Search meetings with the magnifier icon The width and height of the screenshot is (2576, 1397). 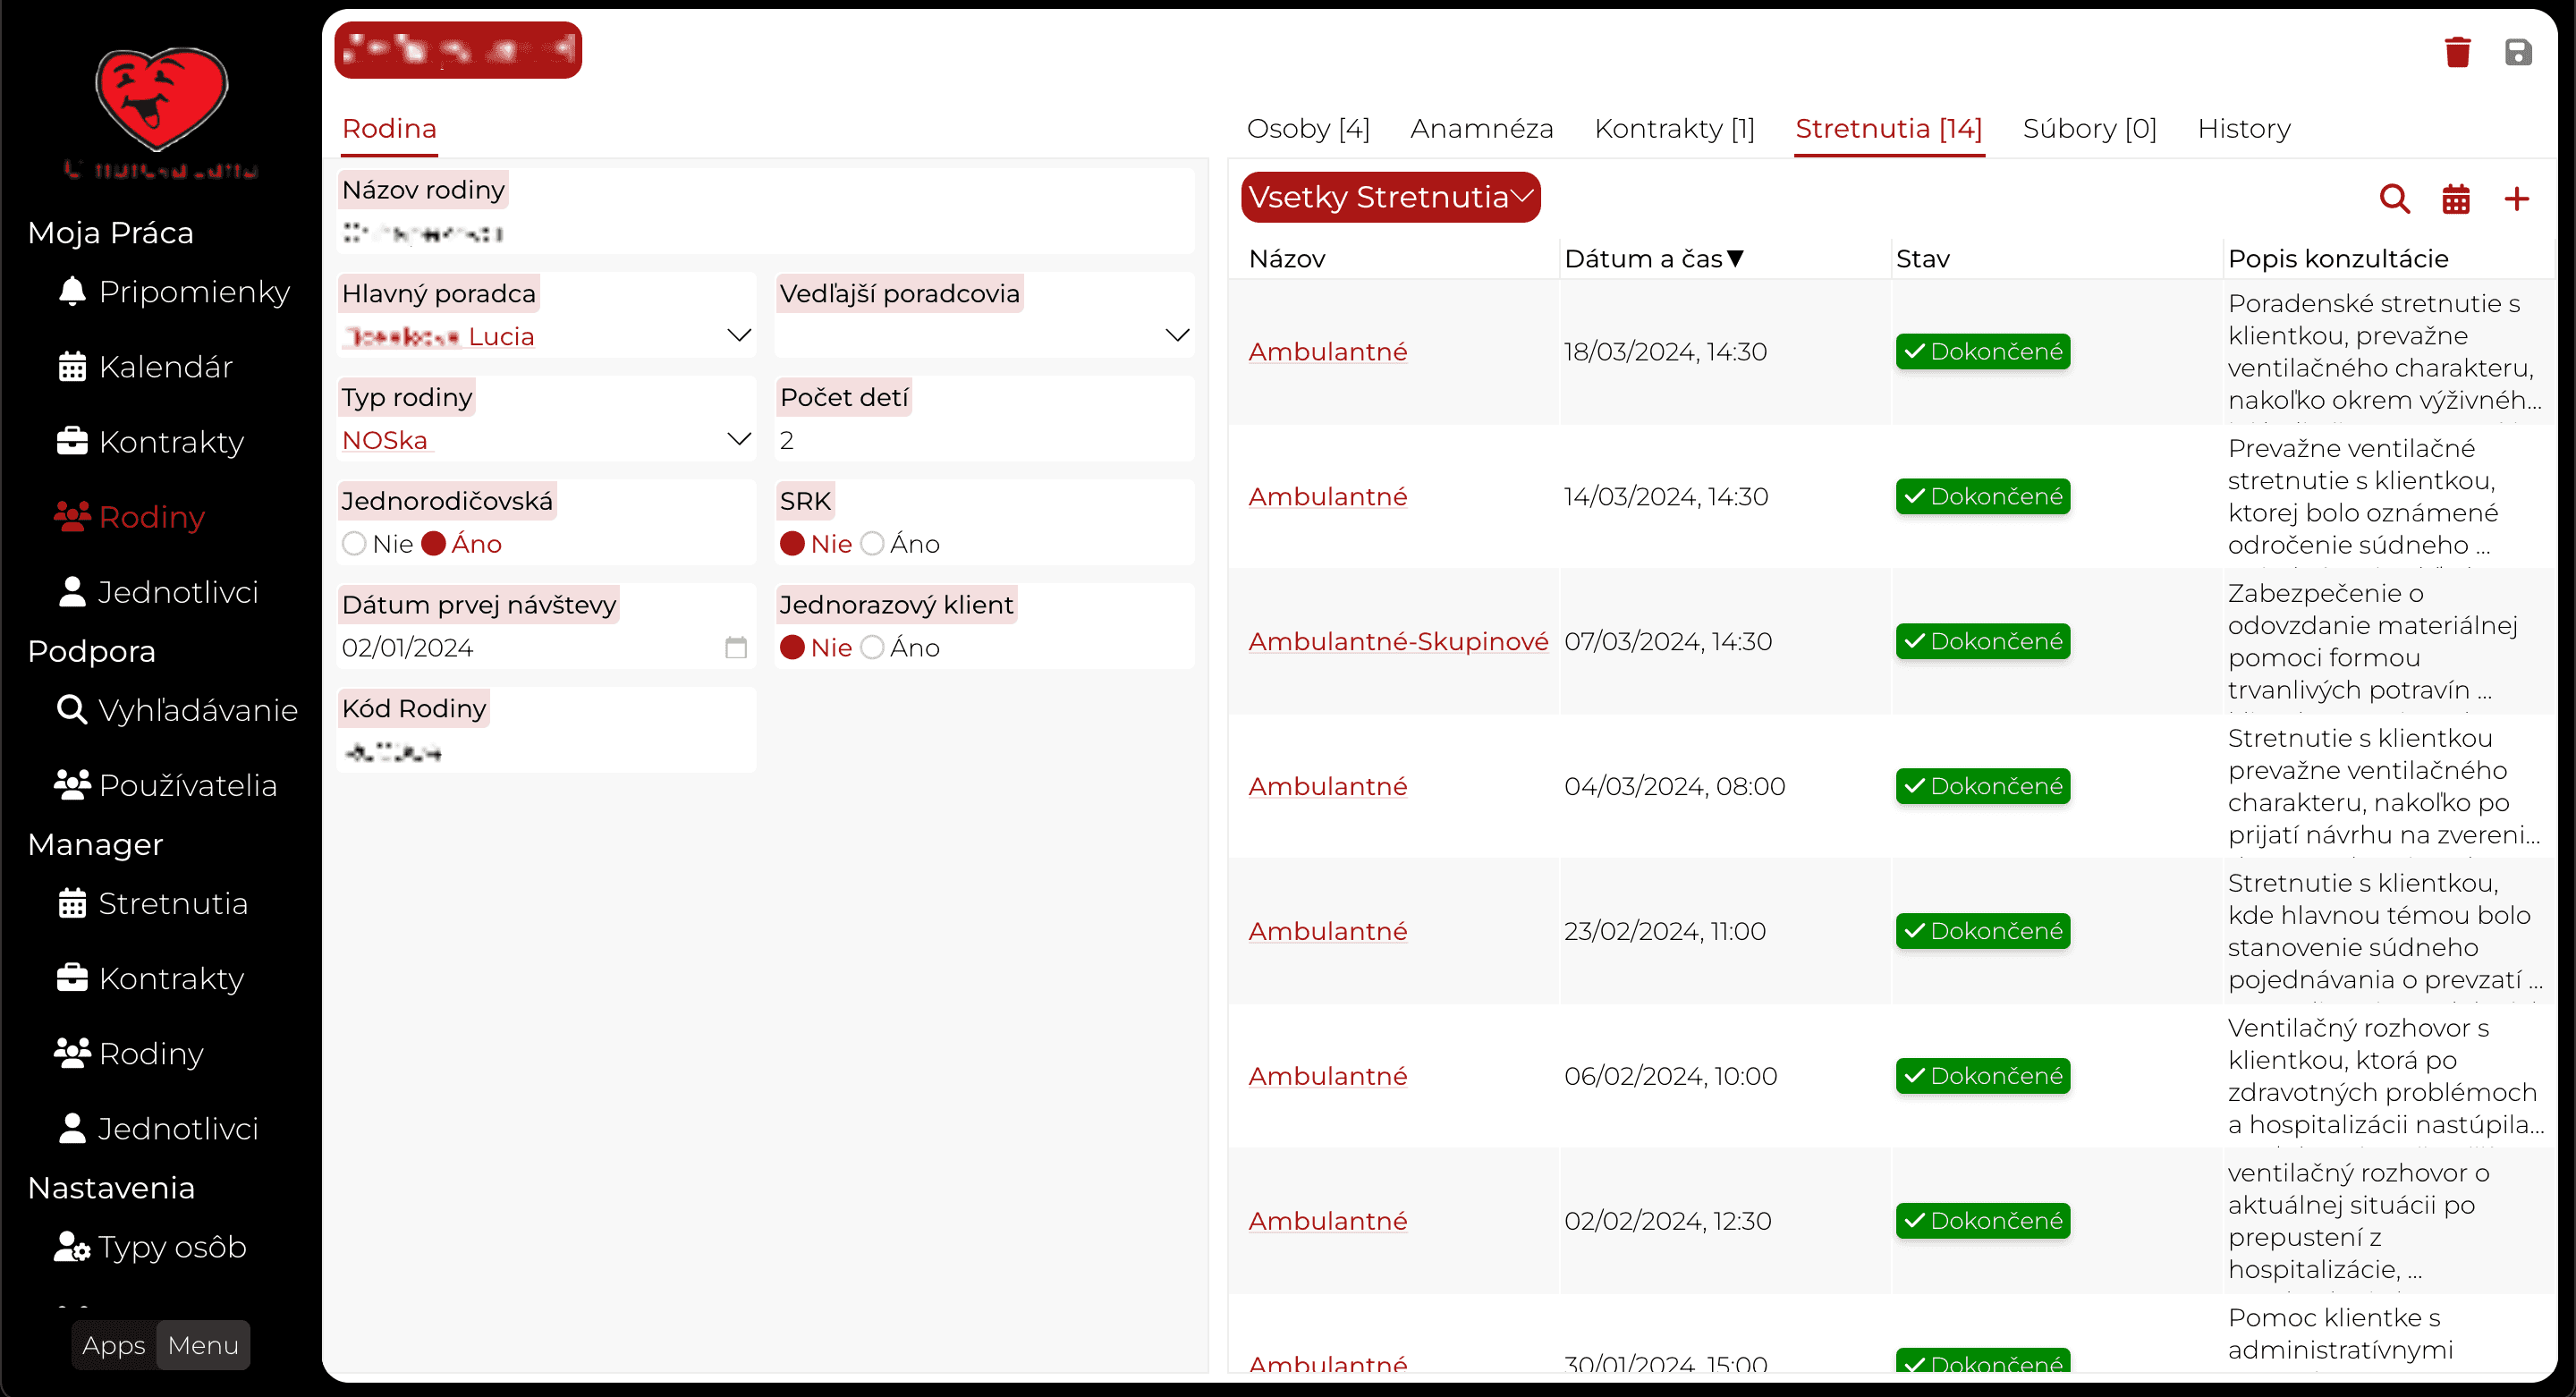click(x=2394, y=199)
